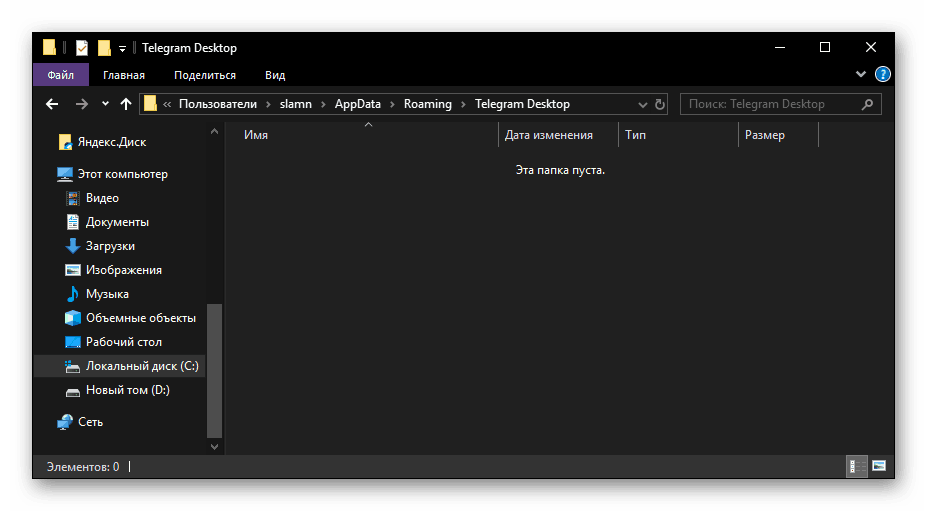
Task: Expand hidden path with double chevron
Action: (167, 105)
